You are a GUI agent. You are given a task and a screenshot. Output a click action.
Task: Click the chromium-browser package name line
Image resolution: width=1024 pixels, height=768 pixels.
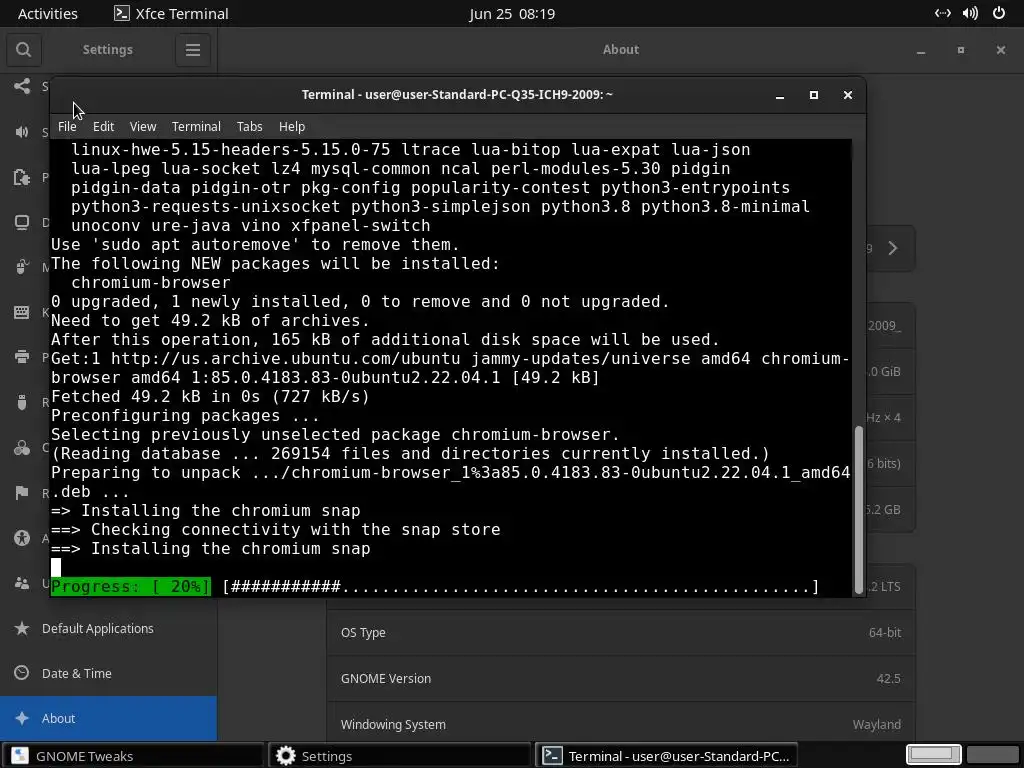point(151,283)
